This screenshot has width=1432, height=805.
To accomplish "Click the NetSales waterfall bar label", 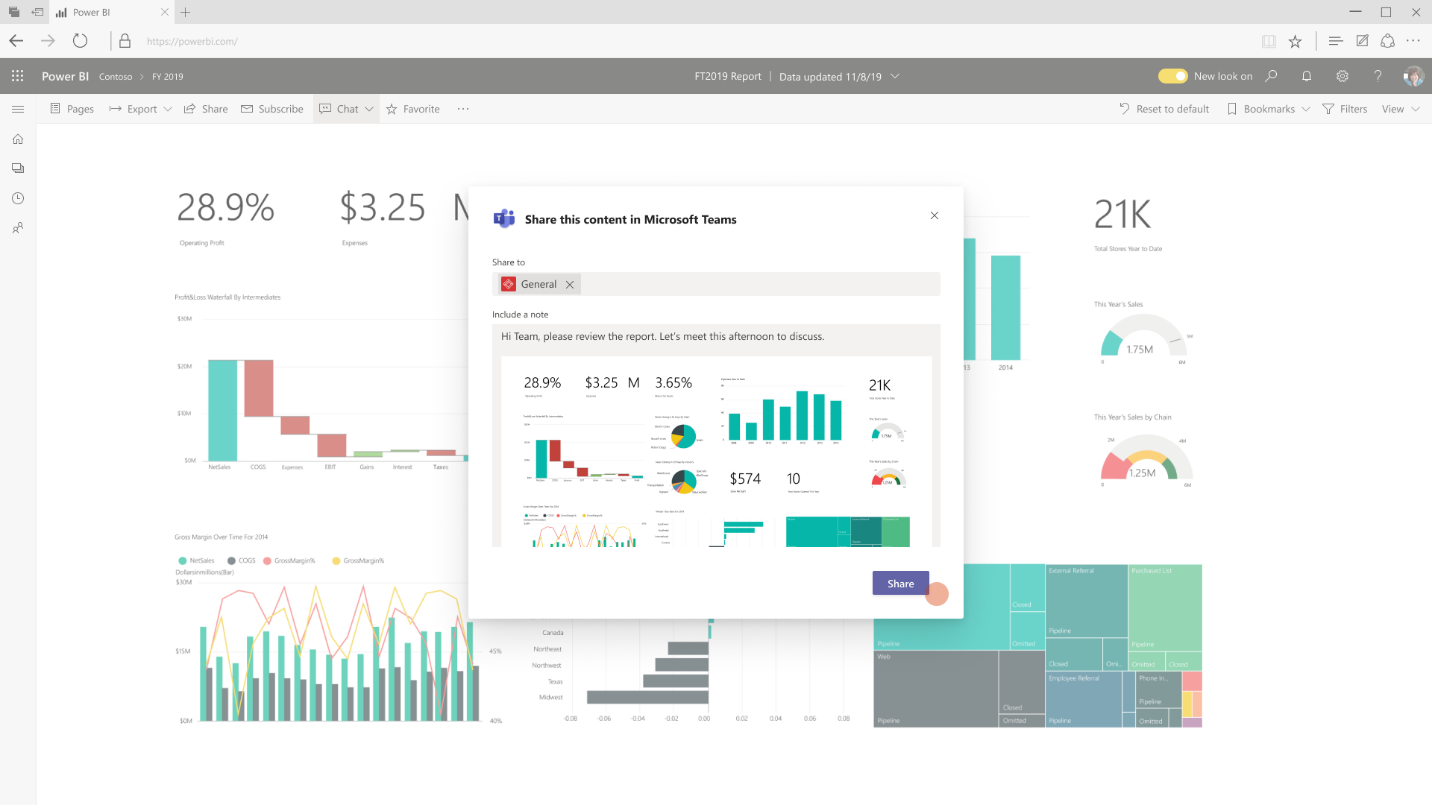I will (219, 467).
